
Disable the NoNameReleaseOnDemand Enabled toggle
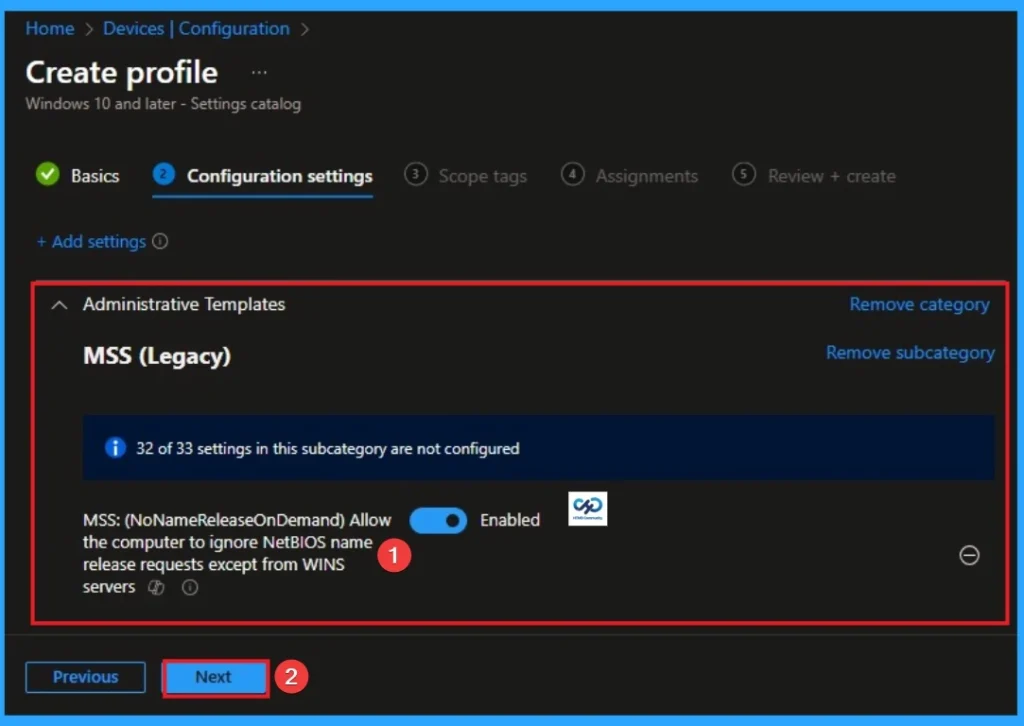pyautogui.click(x=438, y=520)
